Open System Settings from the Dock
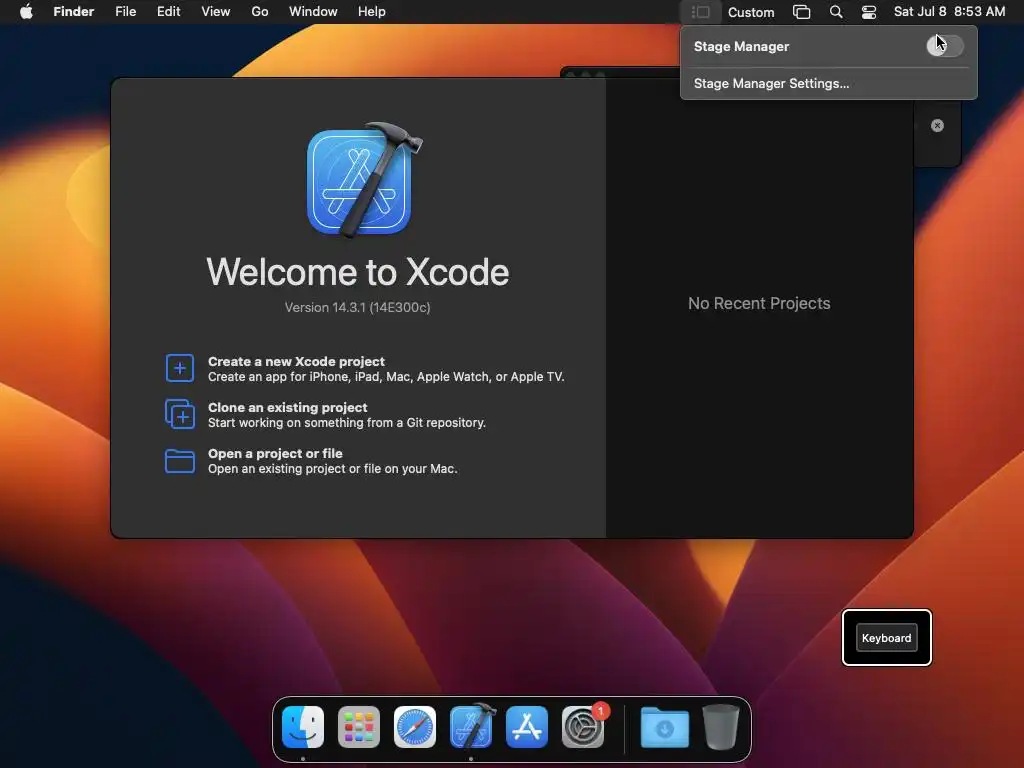The height and width of the screenshot is (768, 1024). tap(583, 727)
